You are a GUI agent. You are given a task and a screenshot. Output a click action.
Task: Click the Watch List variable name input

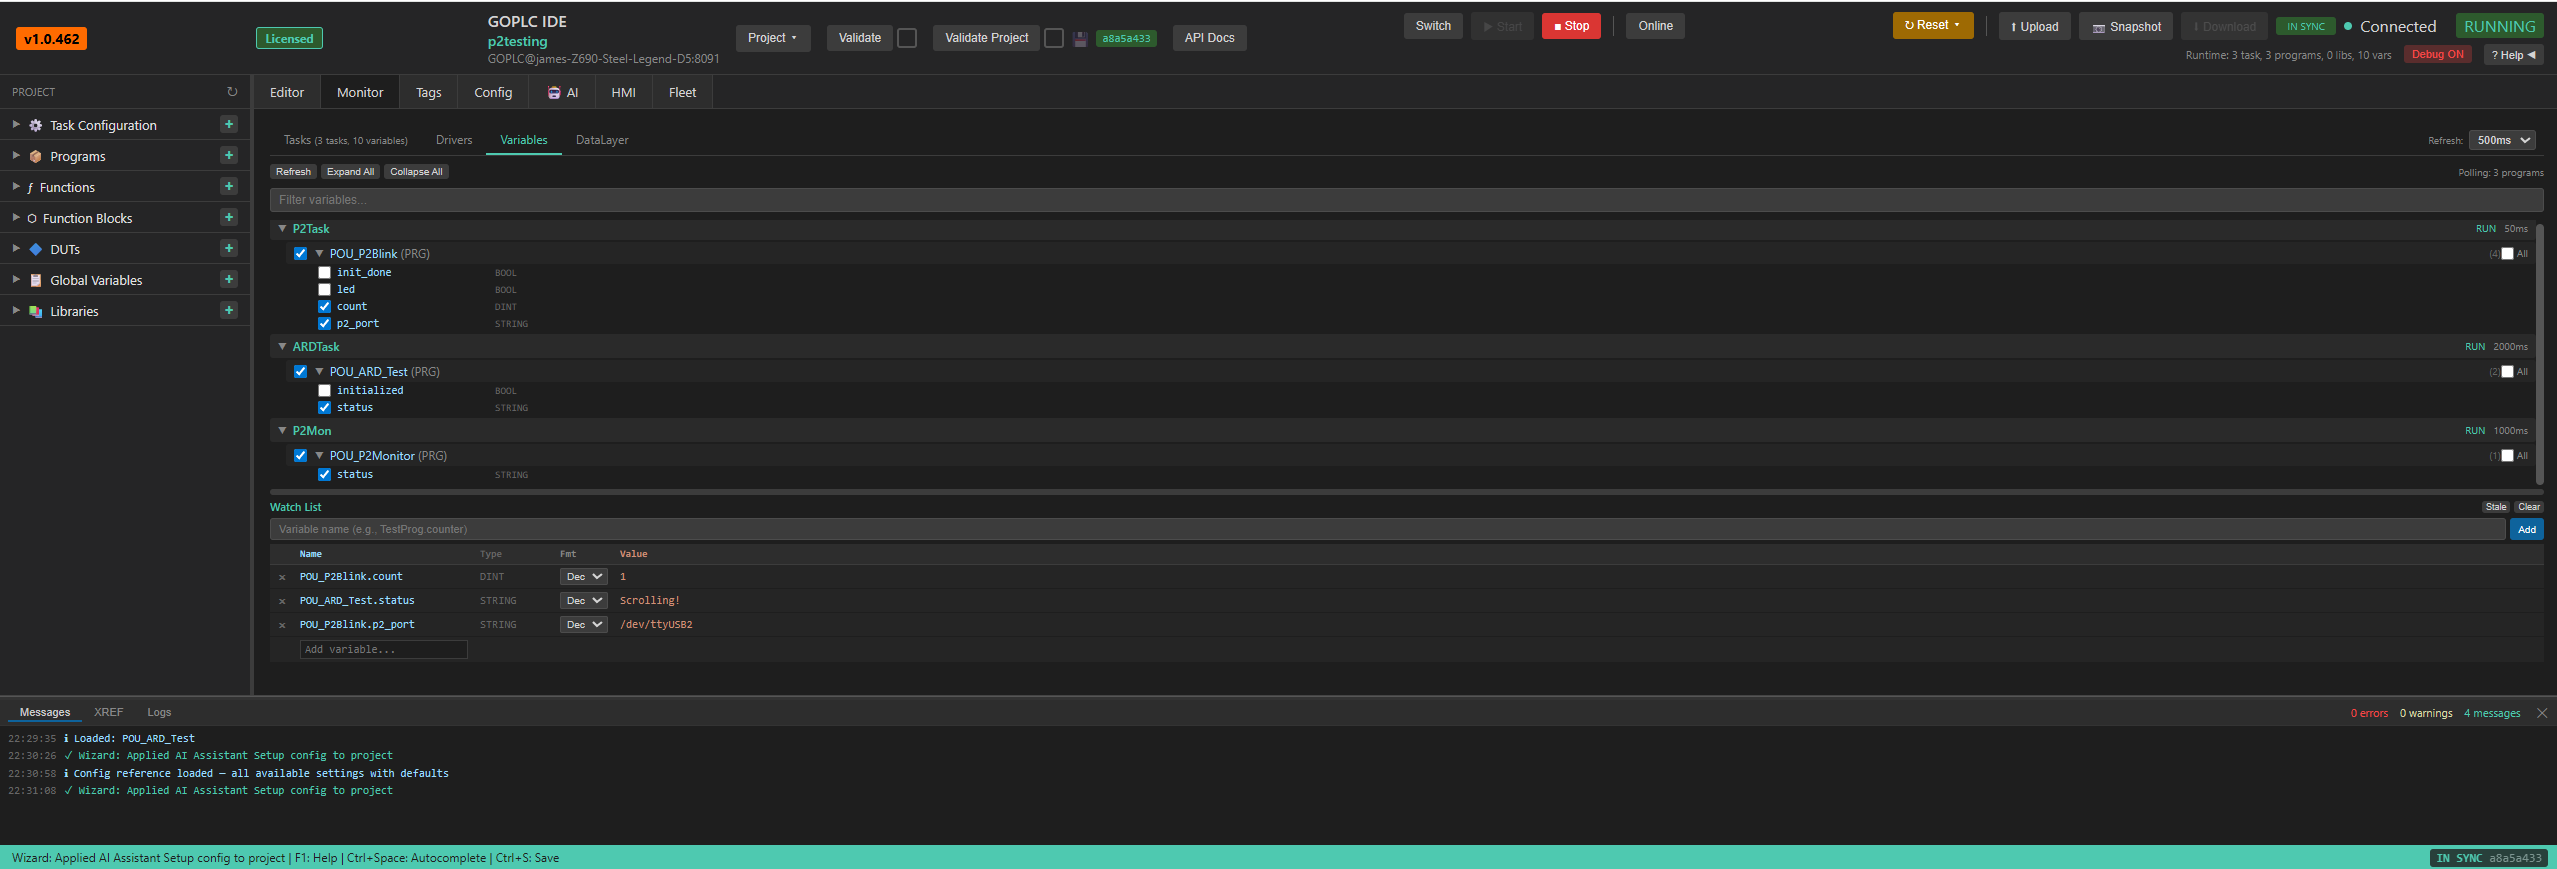1387,530
